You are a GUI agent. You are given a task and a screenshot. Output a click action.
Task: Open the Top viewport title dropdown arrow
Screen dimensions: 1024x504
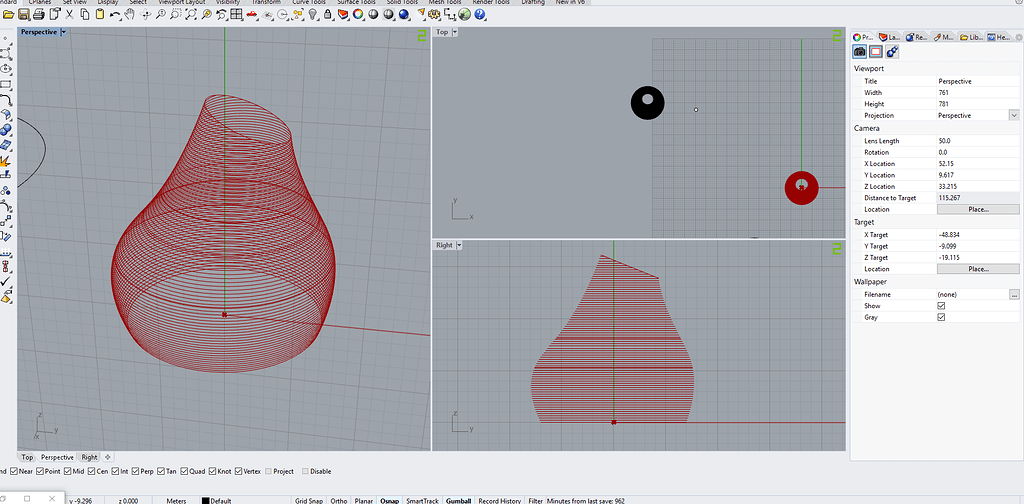point(455,32)
